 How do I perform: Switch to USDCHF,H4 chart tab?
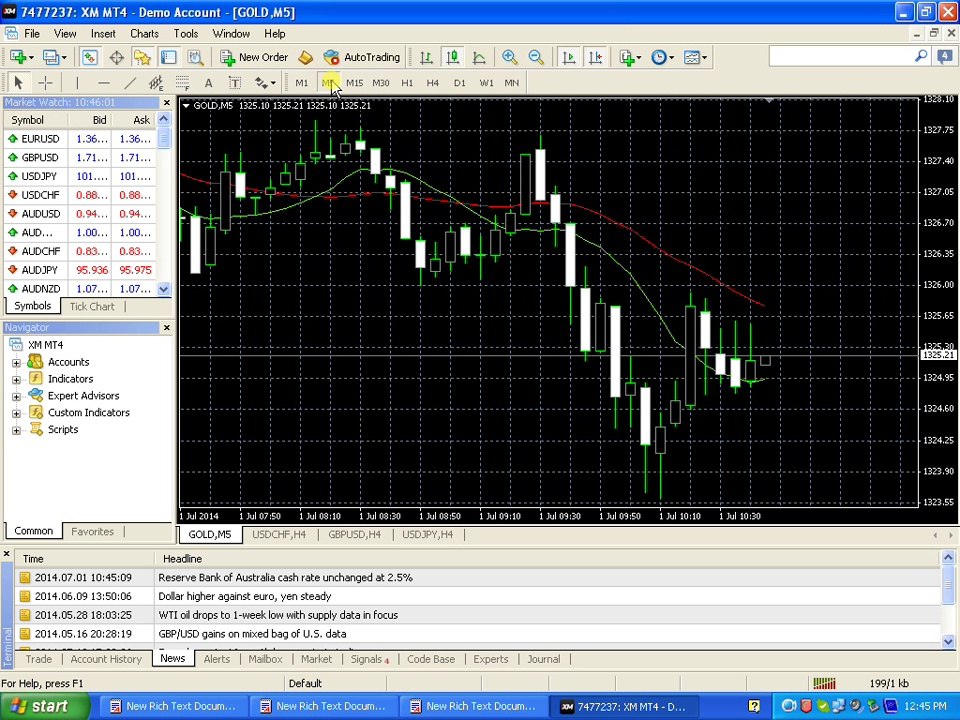[279, 534]
